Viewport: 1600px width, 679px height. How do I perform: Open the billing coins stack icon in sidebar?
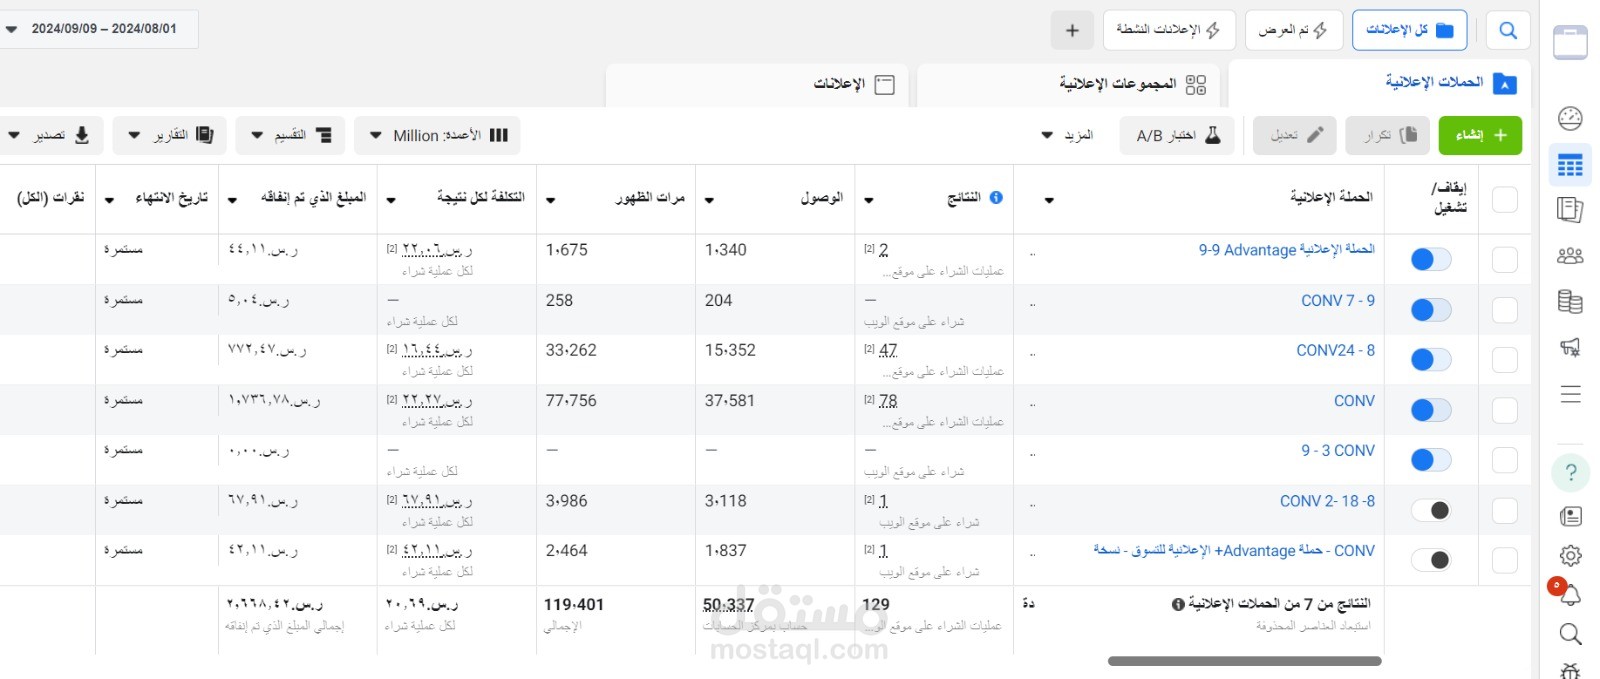(x=1570, y=301)
